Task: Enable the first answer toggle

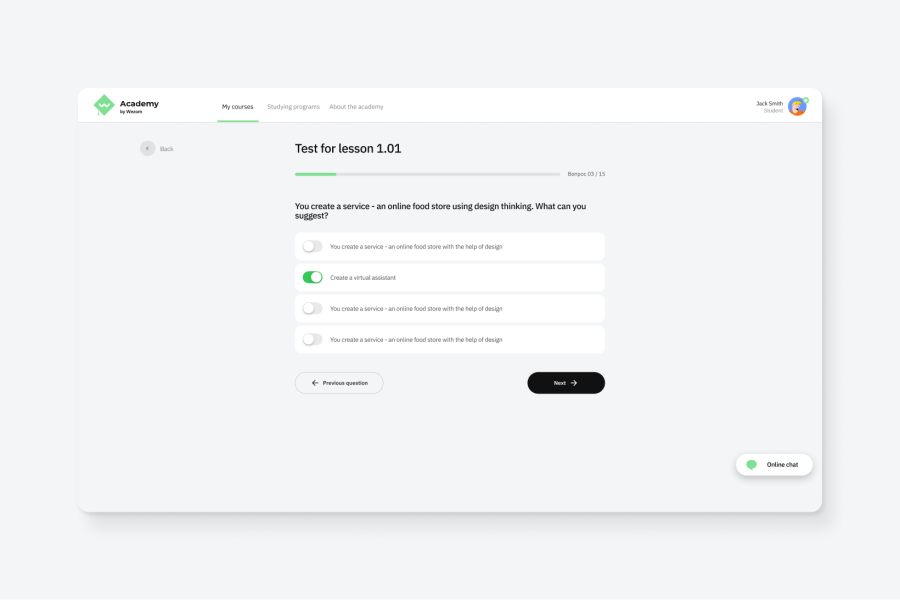Action: tap(312, 246)
